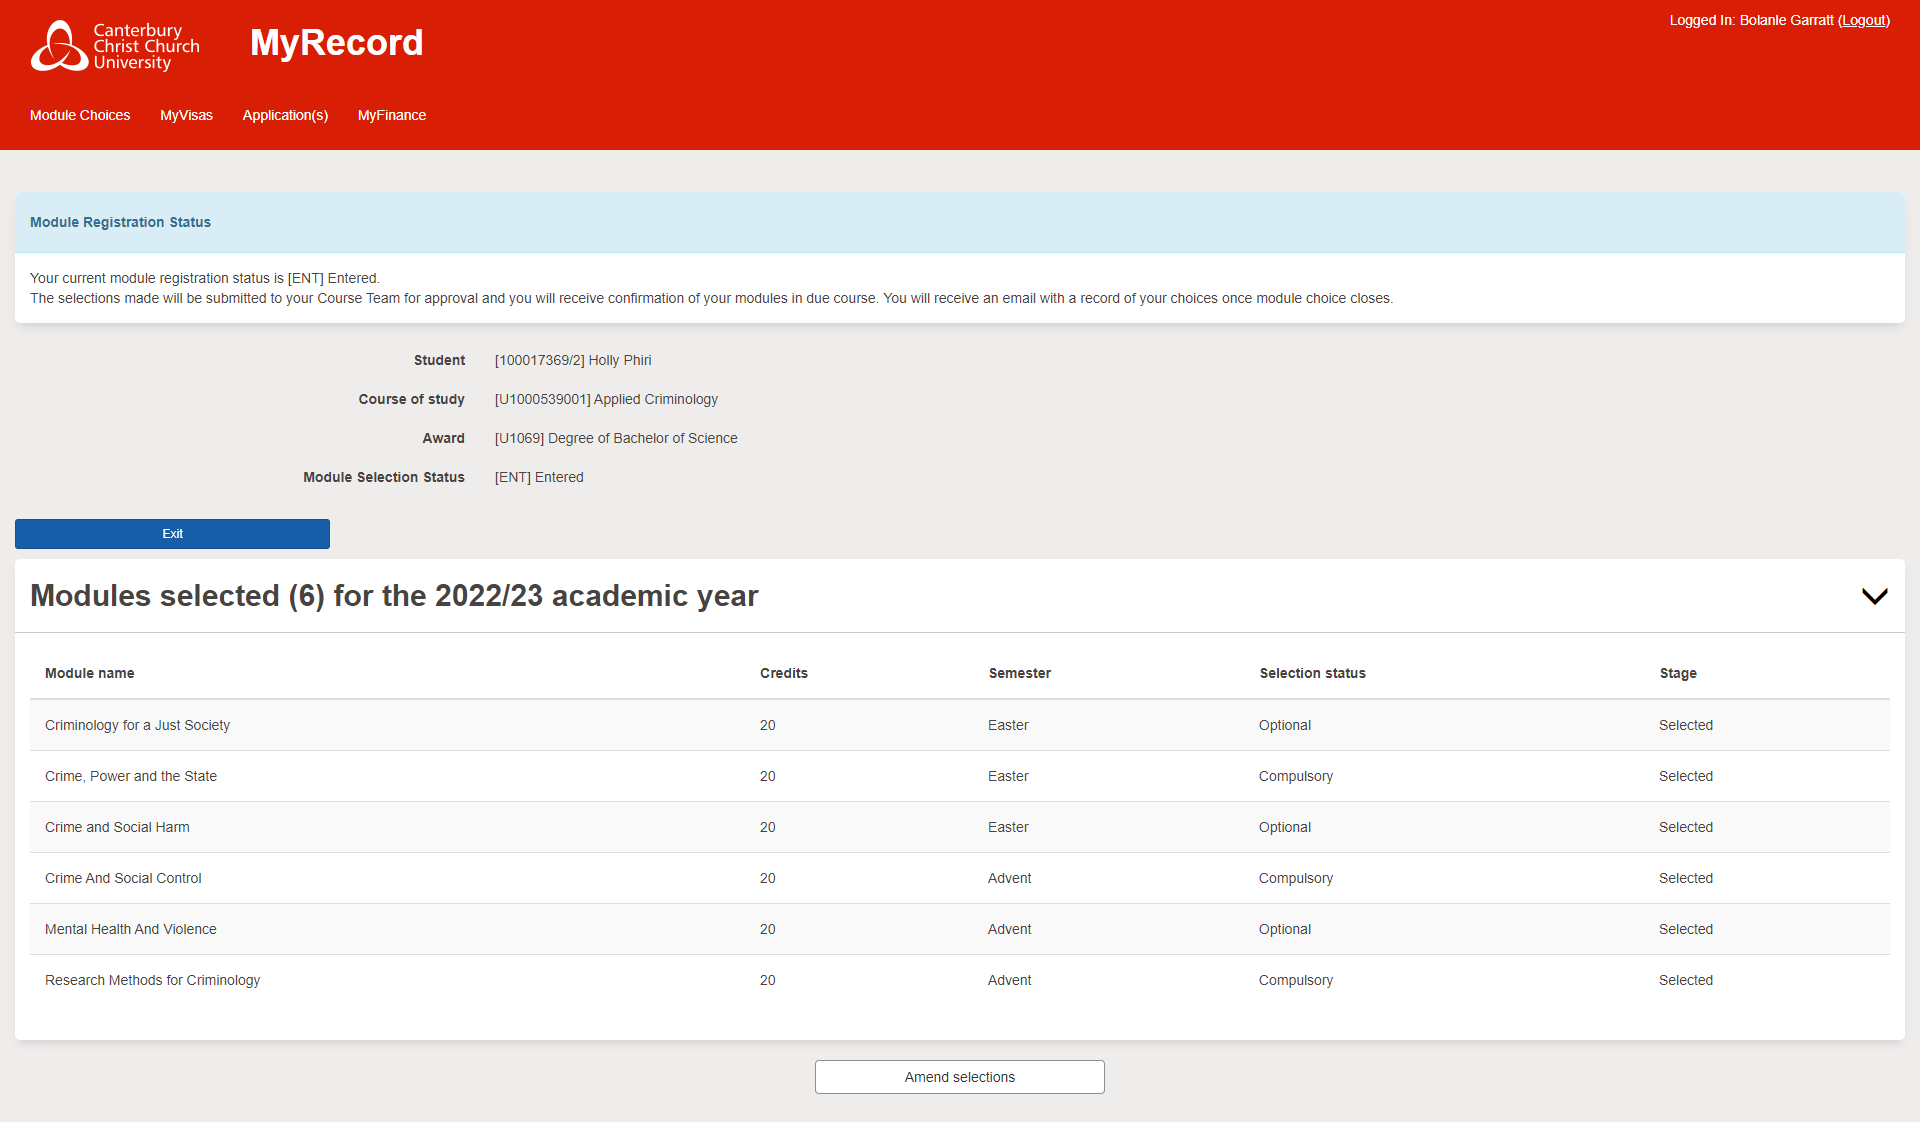
Task: Click Research Methods for Criminology module
Action: pos(152,980)
